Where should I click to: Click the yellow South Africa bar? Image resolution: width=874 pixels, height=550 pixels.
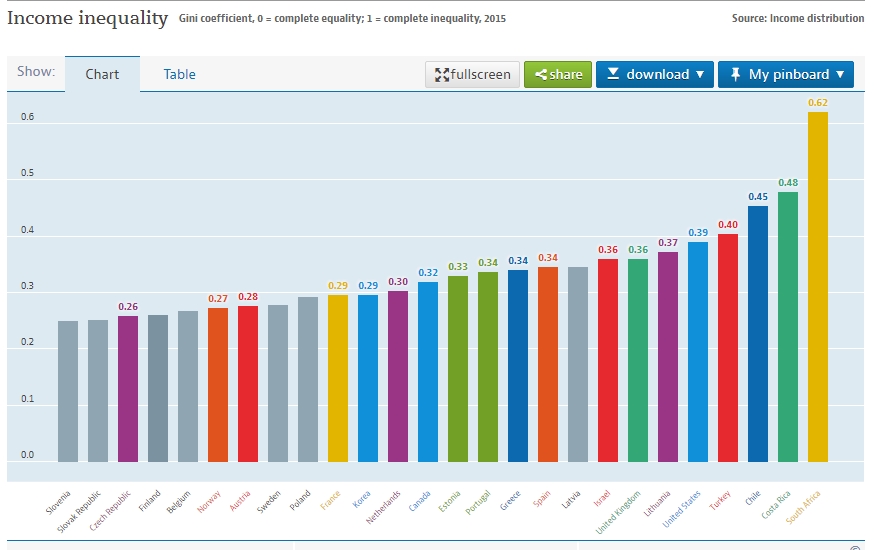pyautogui.click(x=818, y=287)
